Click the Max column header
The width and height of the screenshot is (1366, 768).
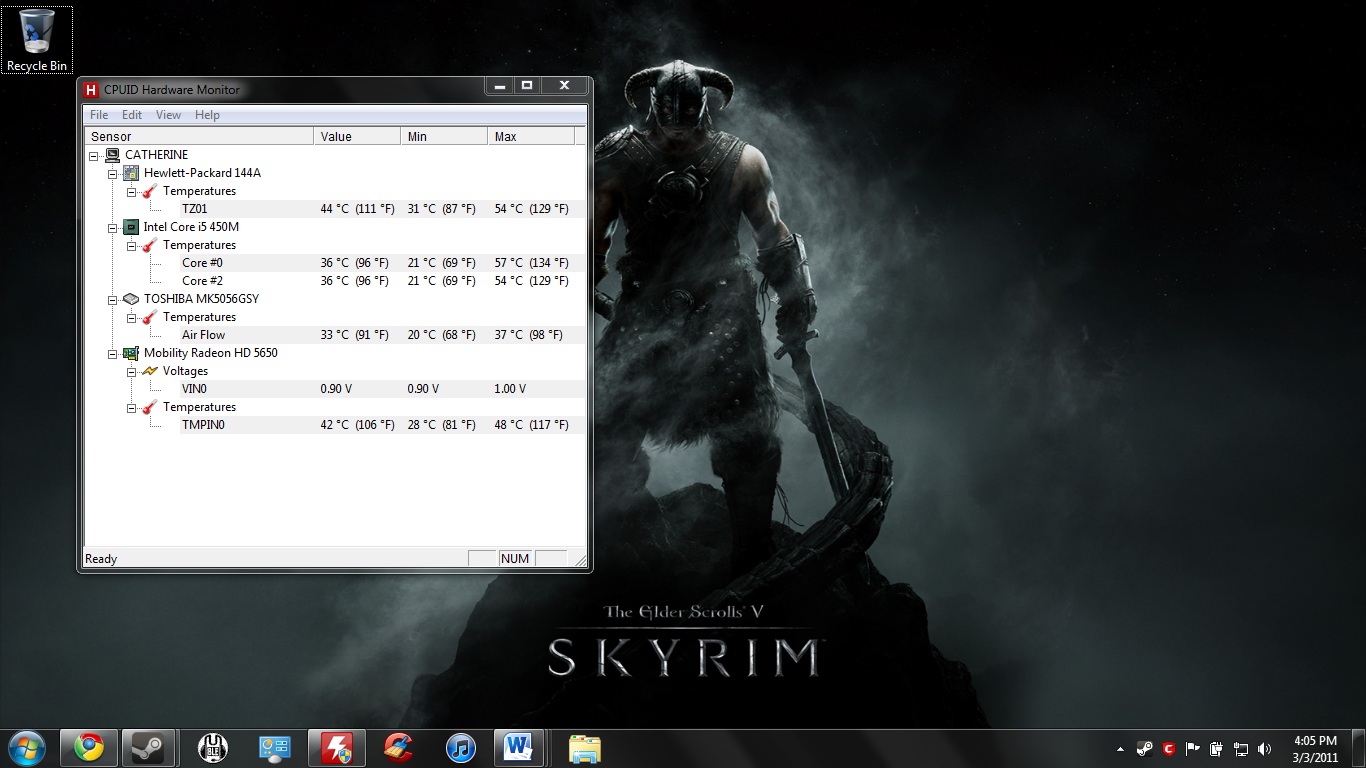531,136
